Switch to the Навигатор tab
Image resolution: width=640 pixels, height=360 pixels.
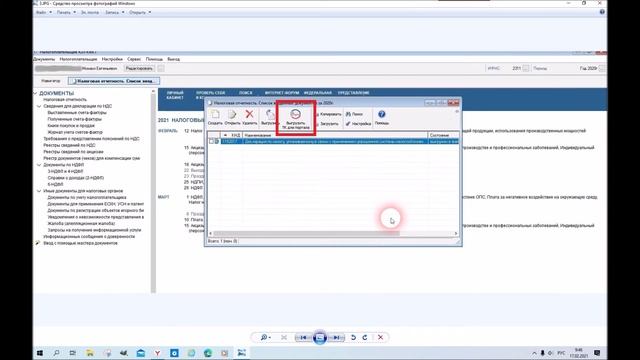coord(51,81)
